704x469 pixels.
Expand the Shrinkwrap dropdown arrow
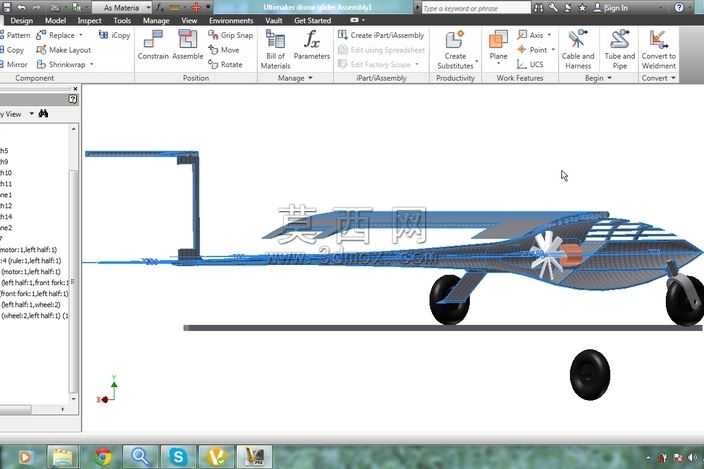(x=92, y=65)
